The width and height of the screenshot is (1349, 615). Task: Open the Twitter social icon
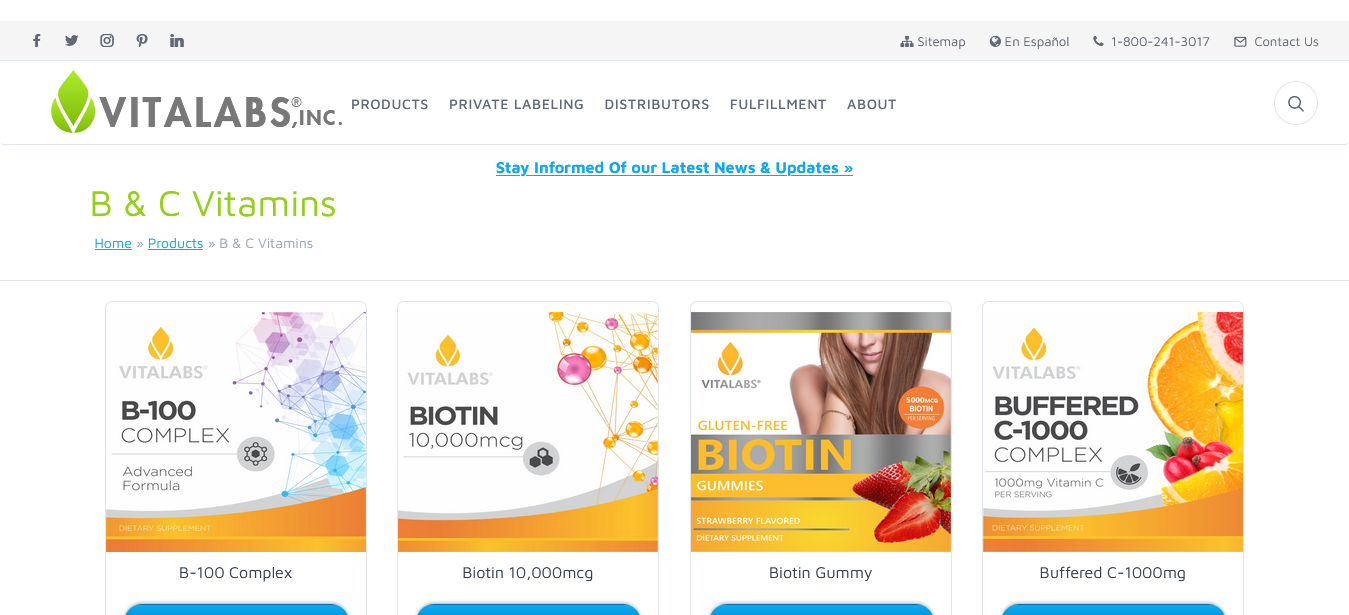[72, 41]
